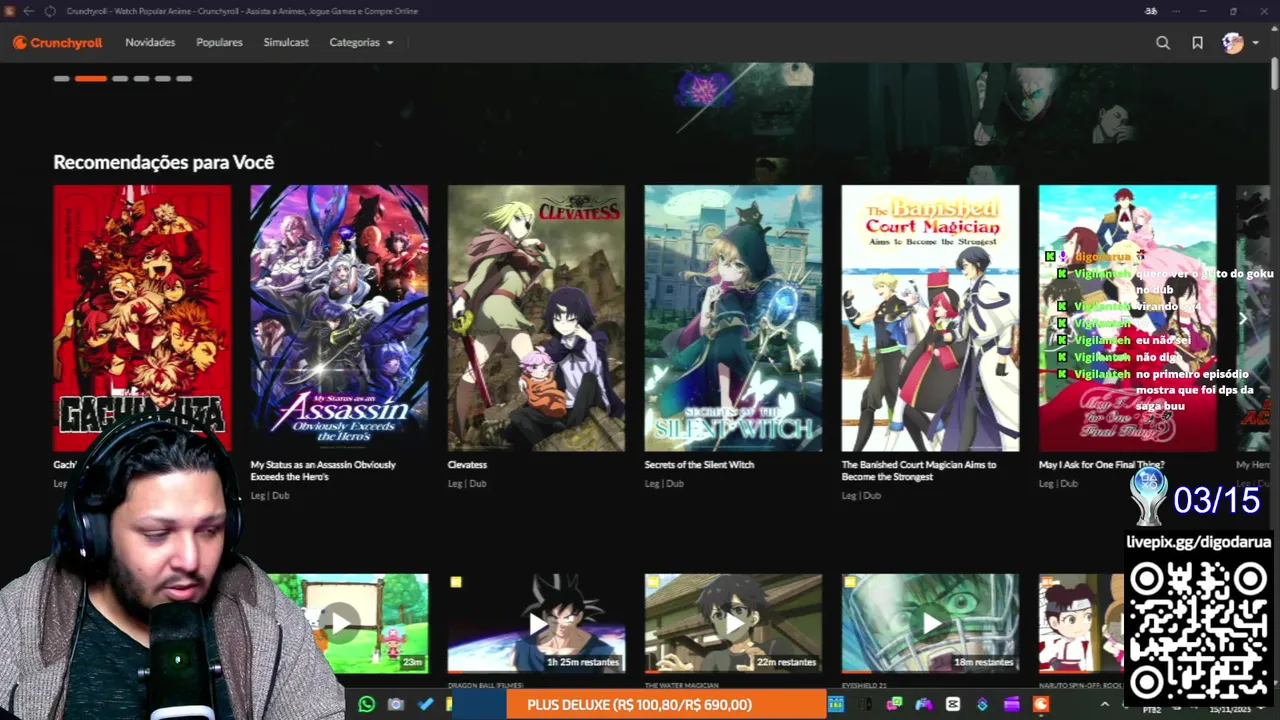This screenshot has width=1280, height=720.
Task: Click the page vertical scrollbar thumb
Action: coord(1274,76)
